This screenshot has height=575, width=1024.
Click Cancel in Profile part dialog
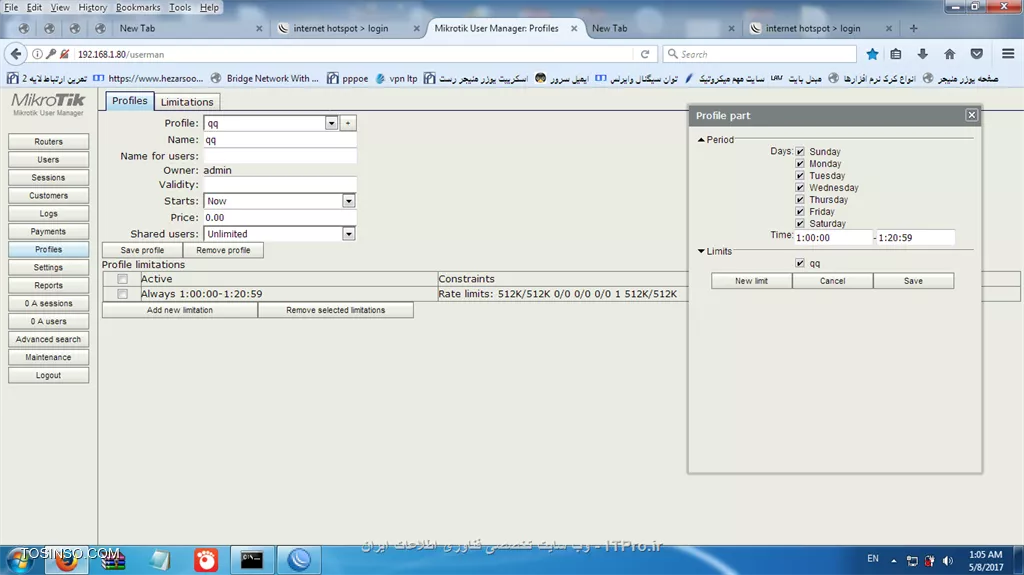(x=832, y=281)
